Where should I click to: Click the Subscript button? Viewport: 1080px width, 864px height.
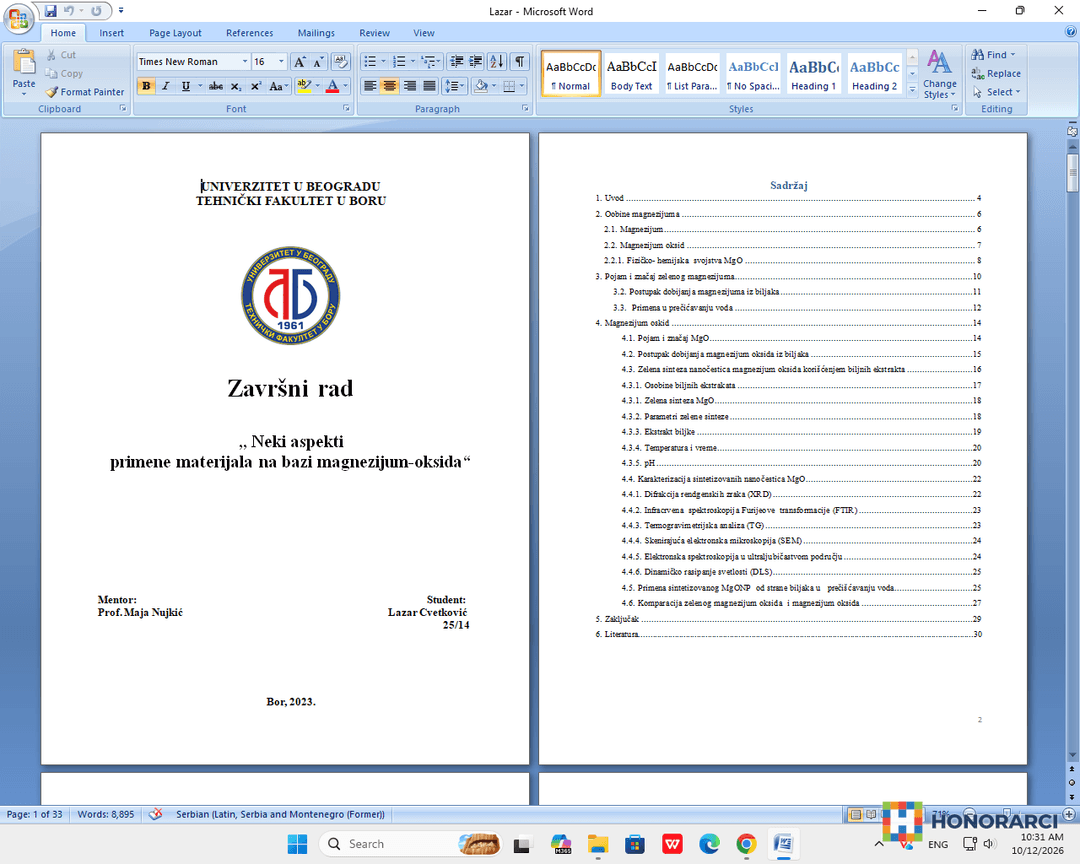coord(236,86)
